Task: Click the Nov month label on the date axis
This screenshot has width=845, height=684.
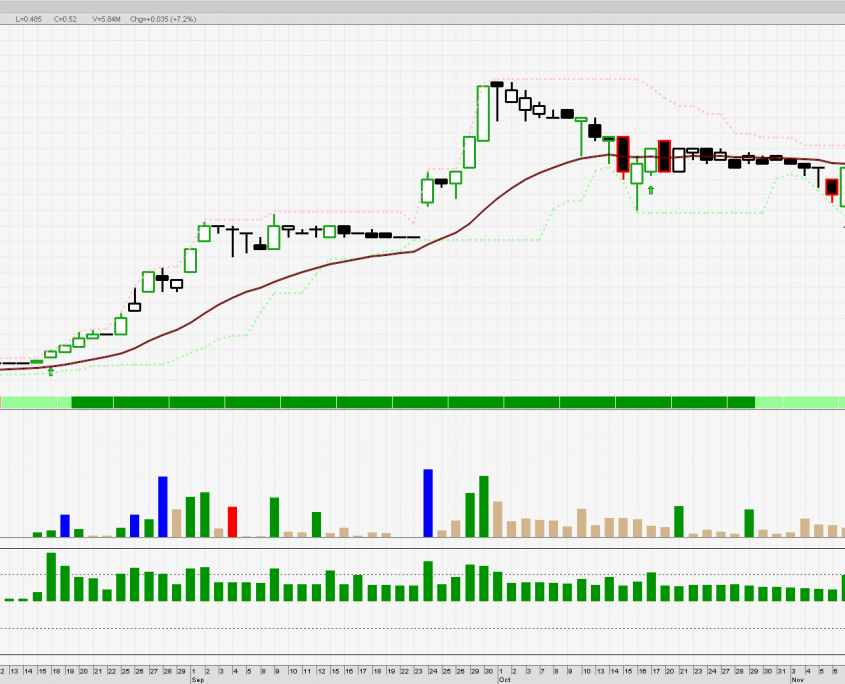Action: coord(797,679)
